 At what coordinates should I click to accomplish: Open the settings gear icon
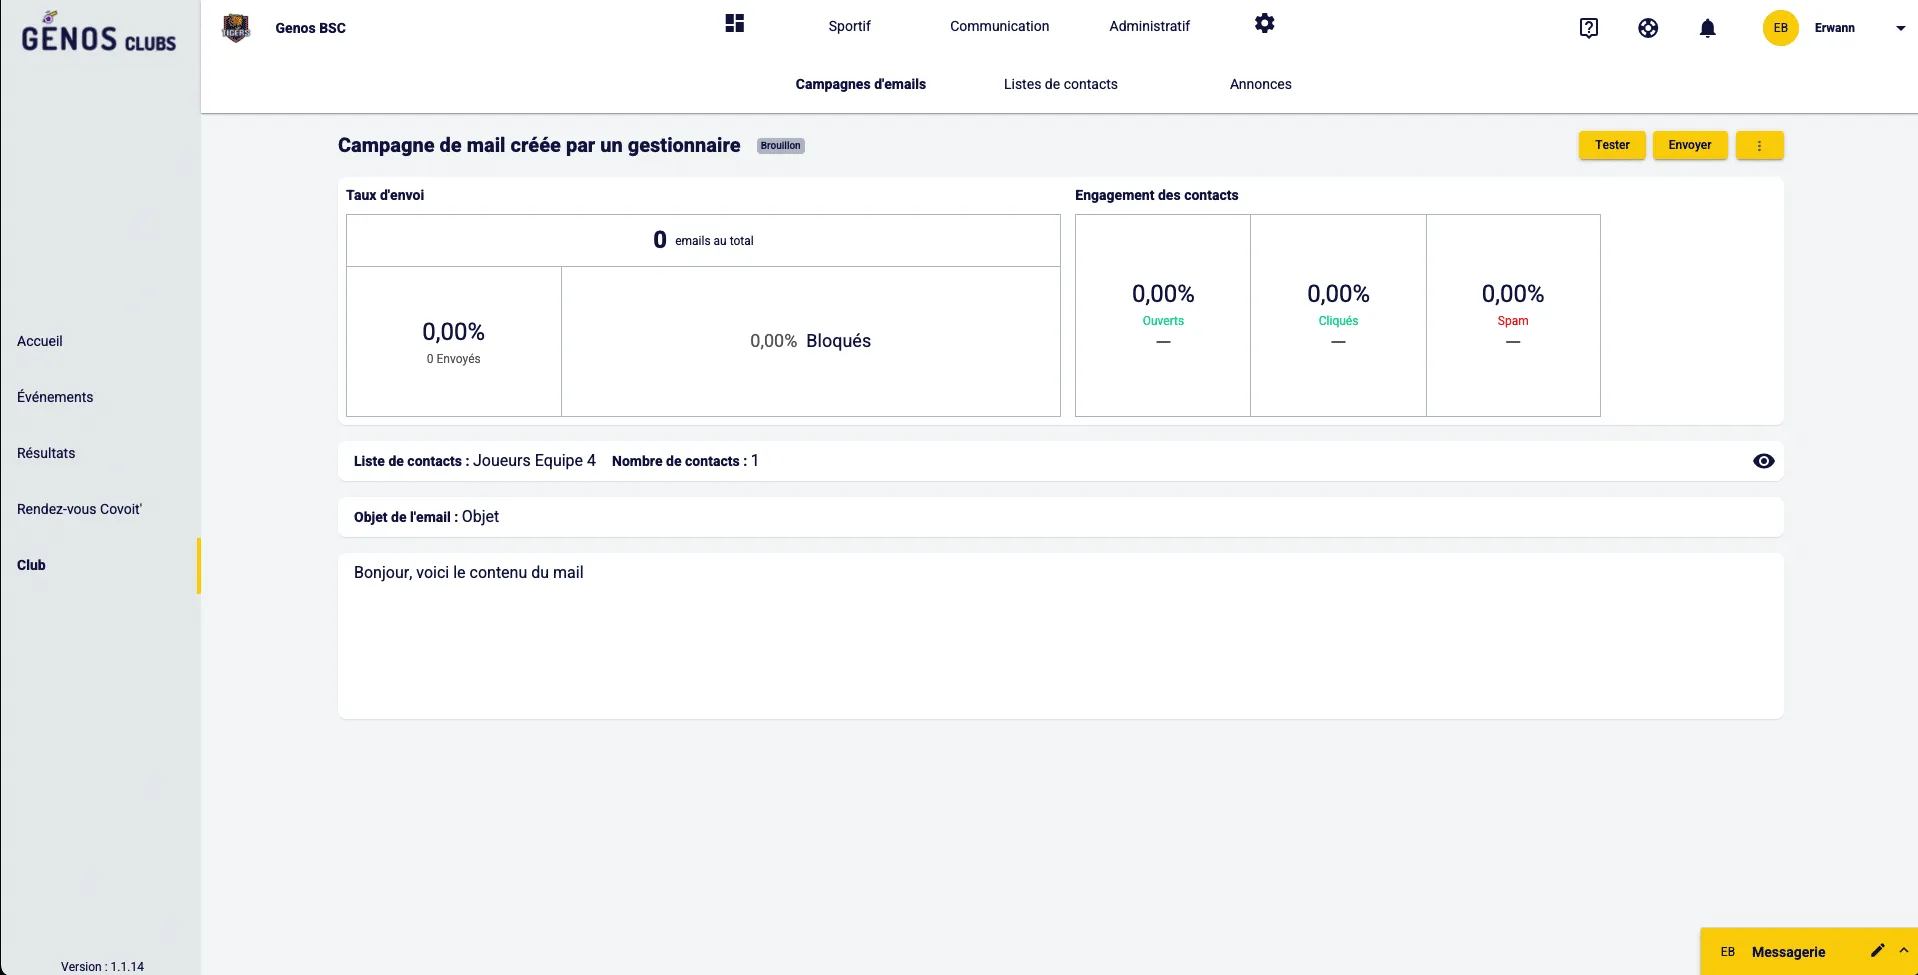(x=1264, y=24)
